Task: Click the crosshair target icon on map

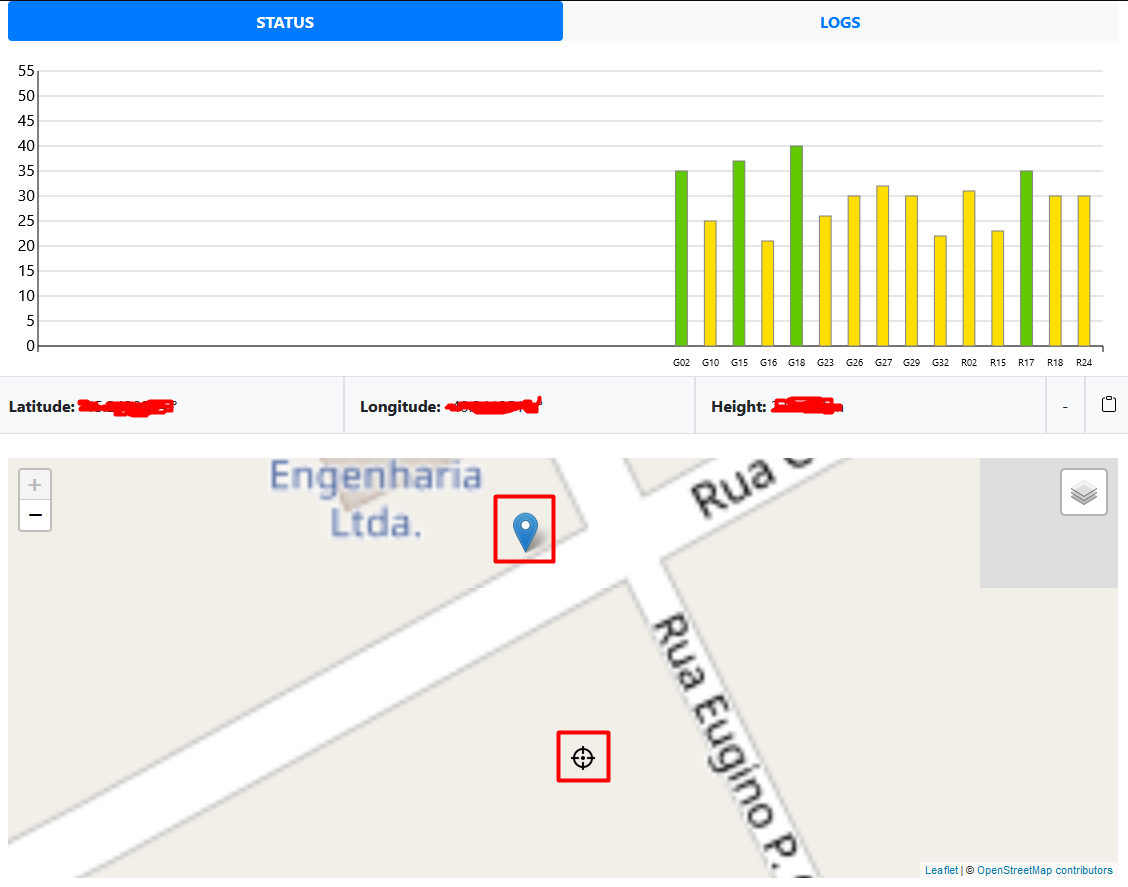Action: point(583,758)
